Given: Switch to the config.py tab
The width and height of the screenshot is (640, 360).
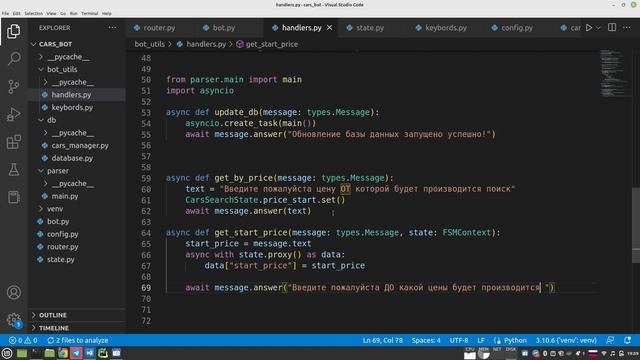Looking at the screenshot, I should [517, 28].
